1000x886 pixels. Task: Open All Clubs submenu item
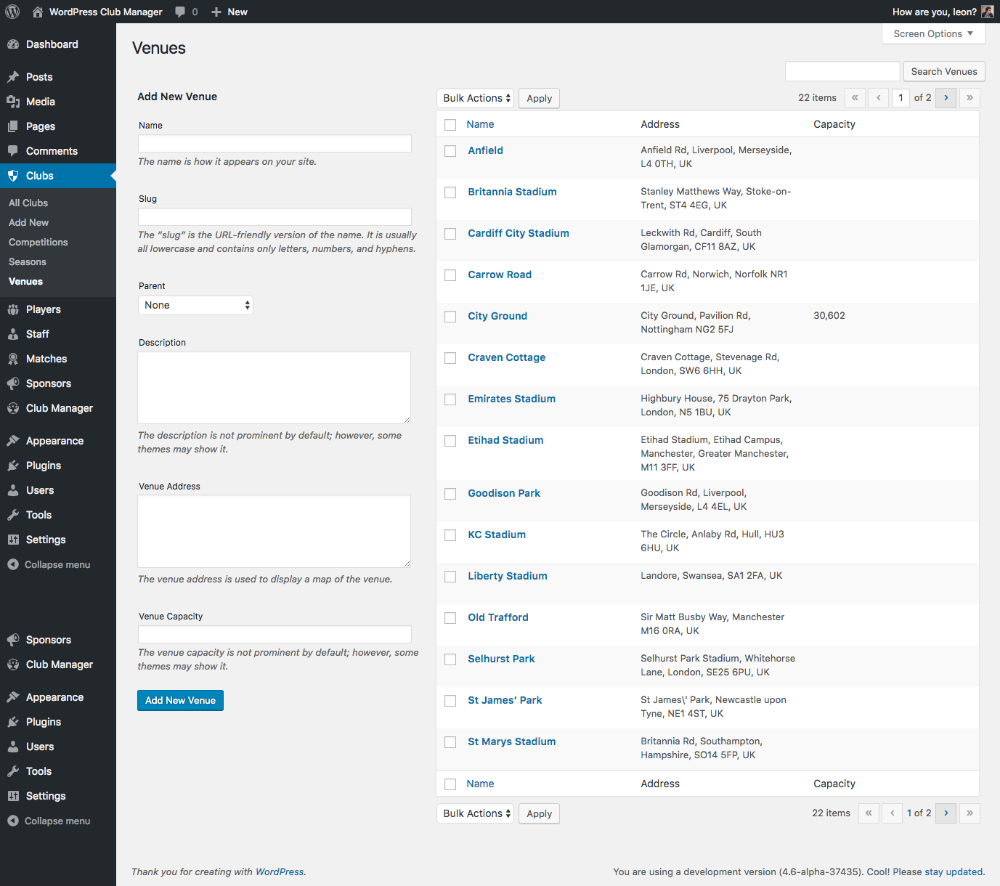(29, 203)
